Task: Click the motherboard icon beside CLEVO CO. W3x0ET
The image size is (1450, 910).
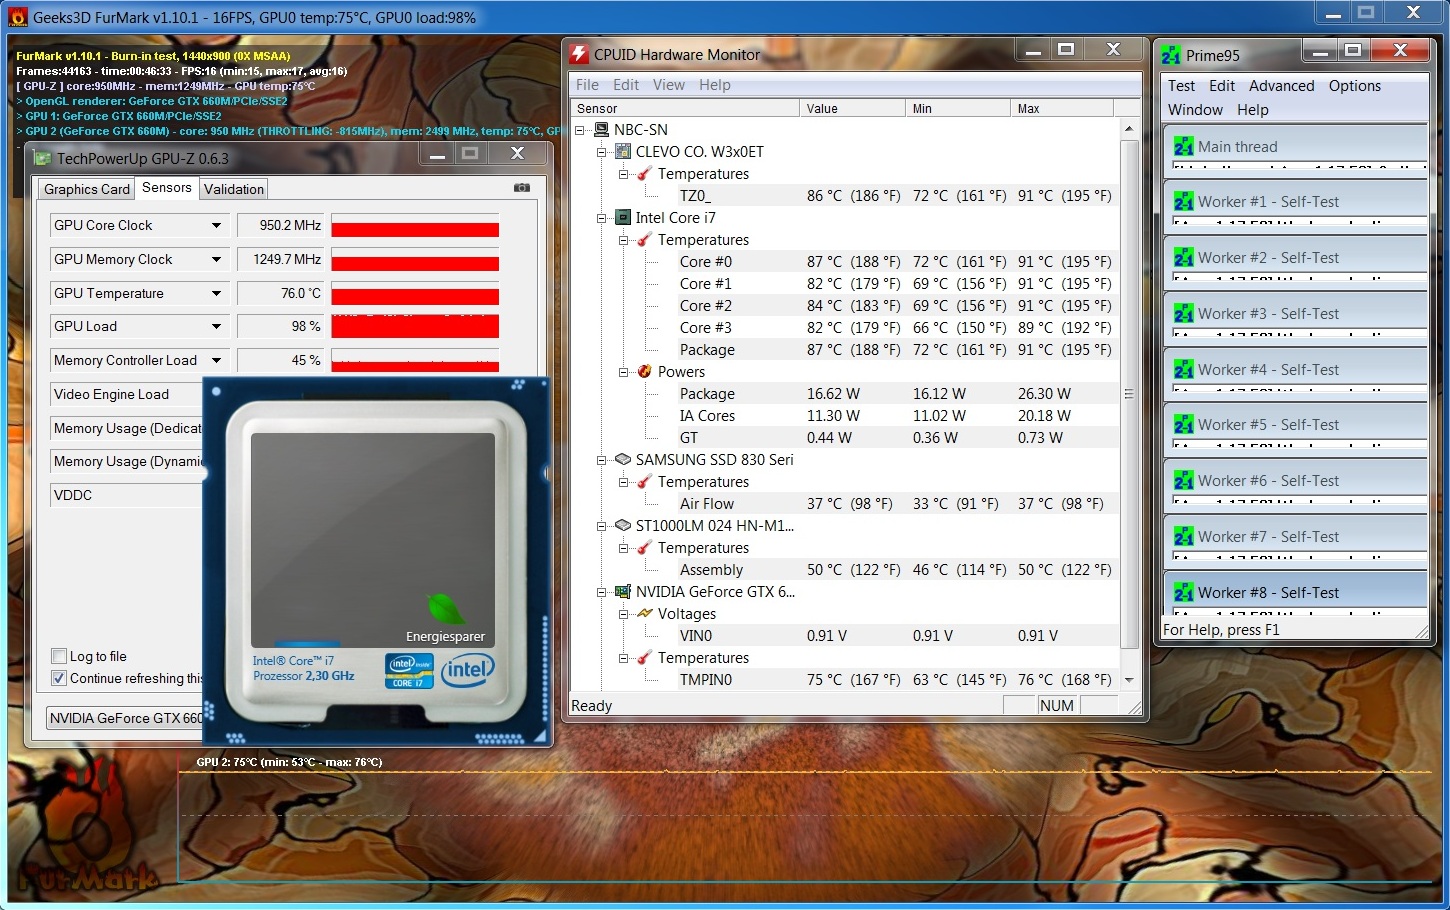Action: click(623, 151)
